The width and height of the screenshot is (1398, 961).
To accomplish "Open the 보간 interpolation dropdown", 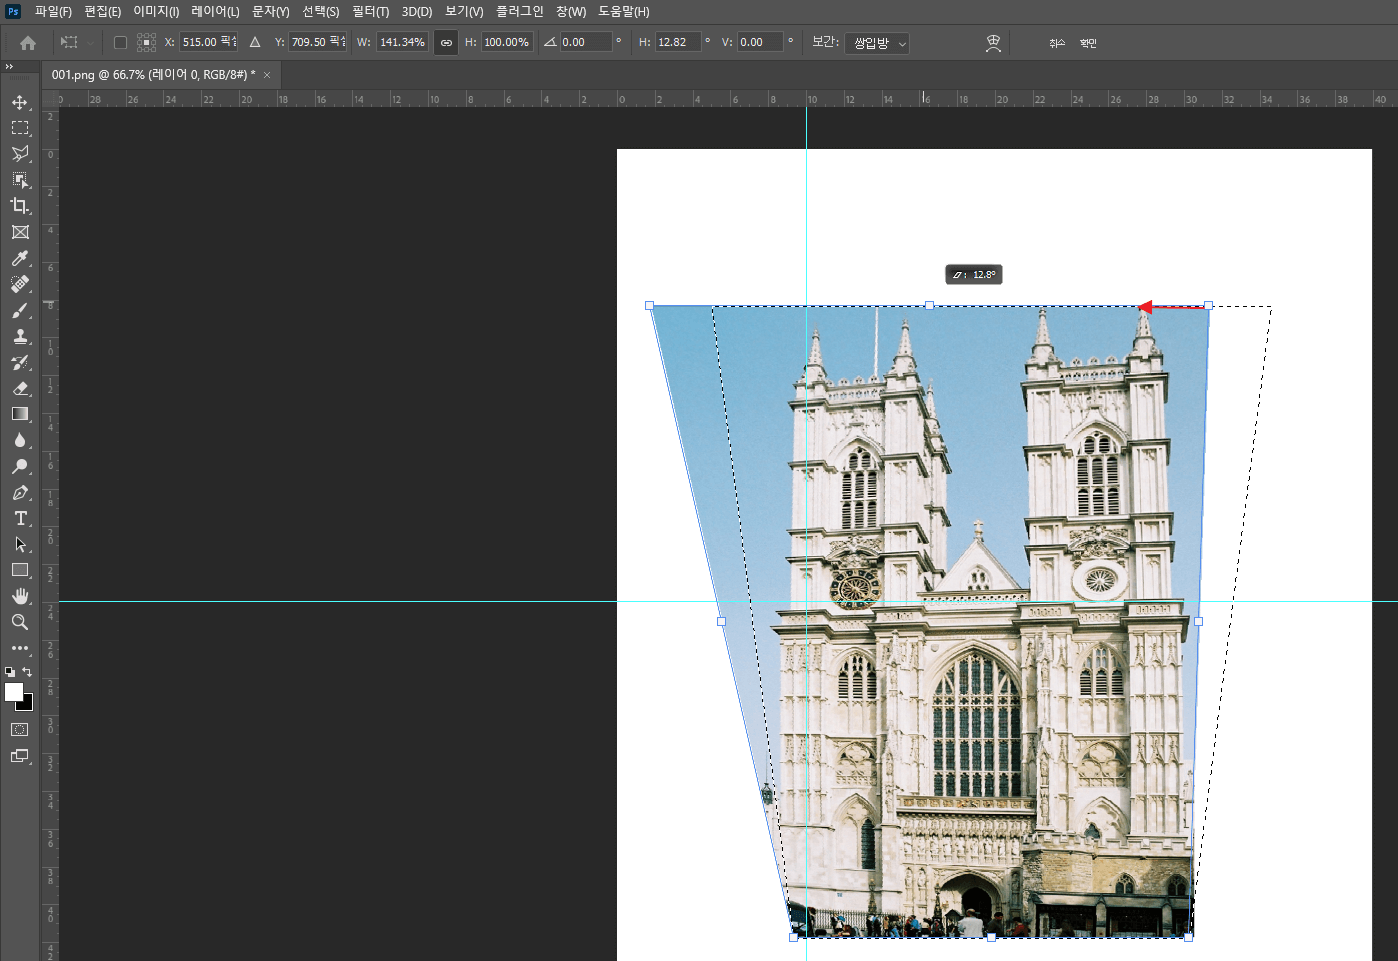I will pyautogui.click(x=877, y=43).
